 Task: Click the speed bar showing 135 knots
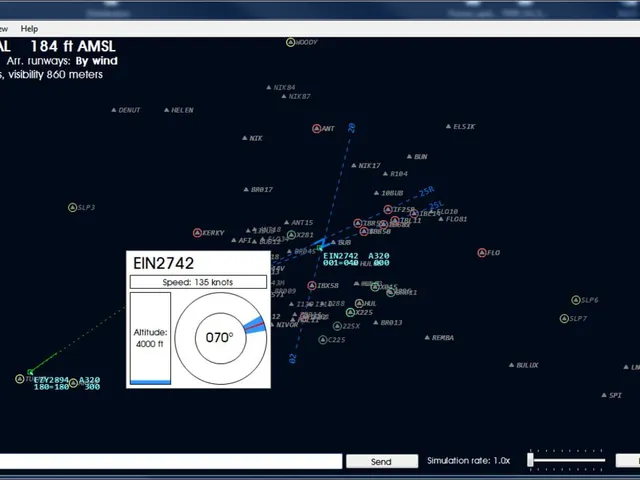tap(198, 282)
